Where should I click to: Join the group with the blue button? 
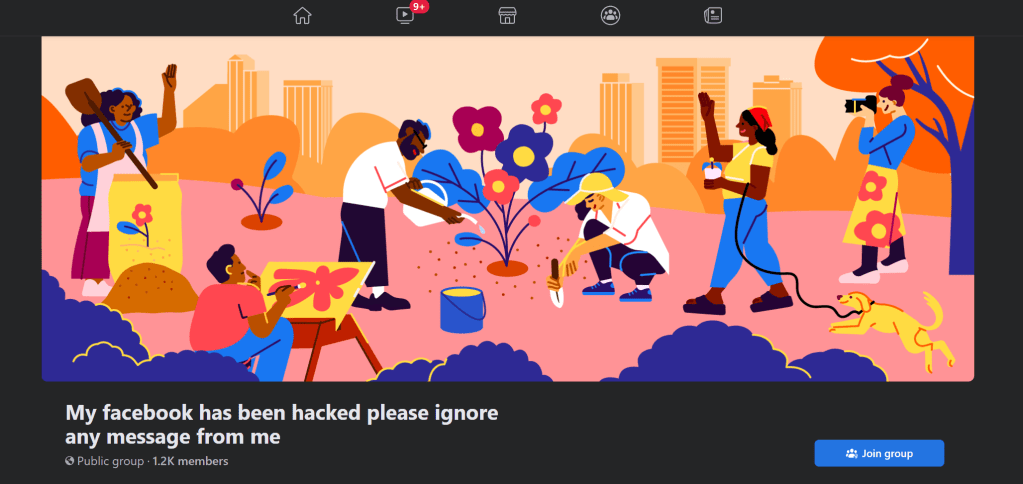(879, 453)
